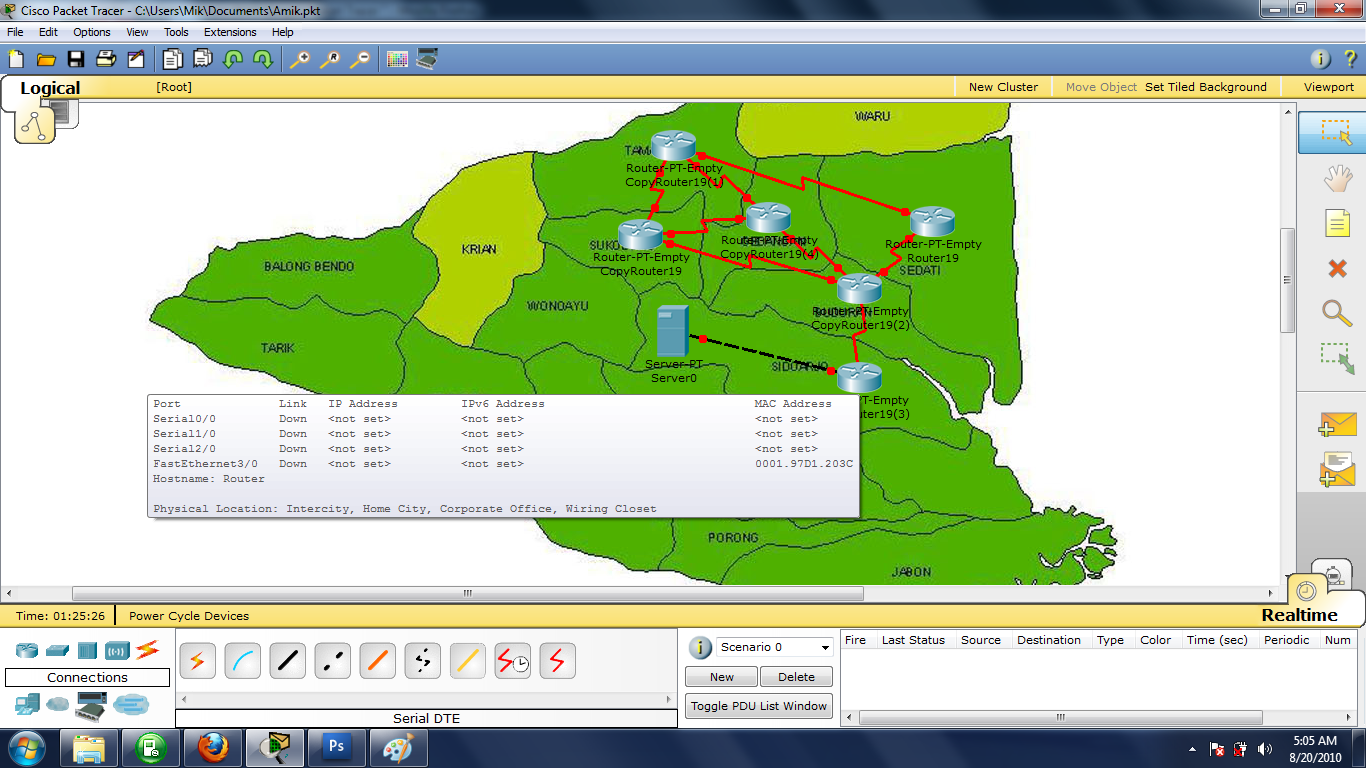Pick the Copper Straight-Through cable

(x=287, y=661)
